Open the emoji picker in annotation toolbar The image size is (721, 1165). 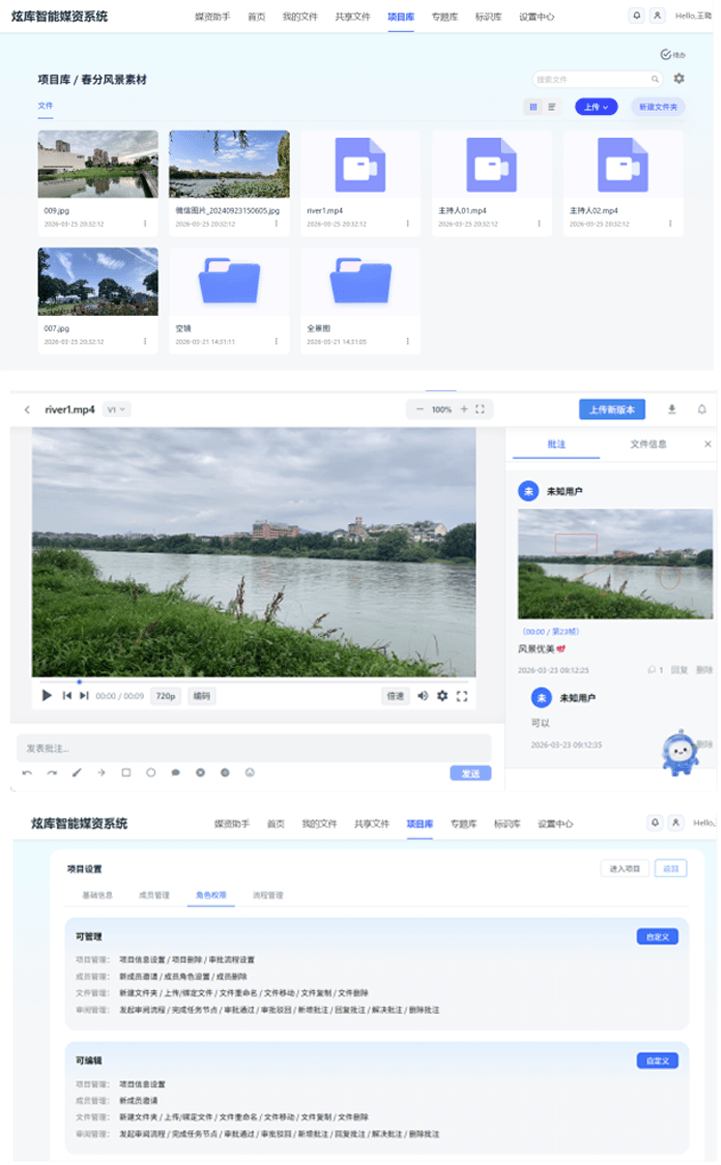[250, 773]
